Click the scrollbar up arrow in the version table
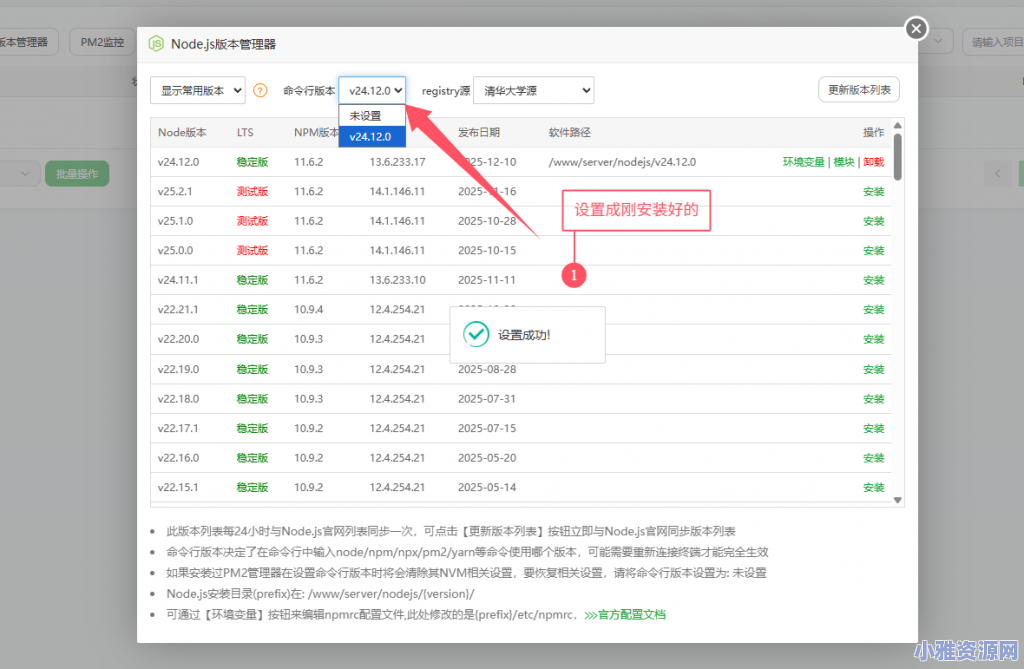This screenshot has height=669, width=1024. coord(897,125)
